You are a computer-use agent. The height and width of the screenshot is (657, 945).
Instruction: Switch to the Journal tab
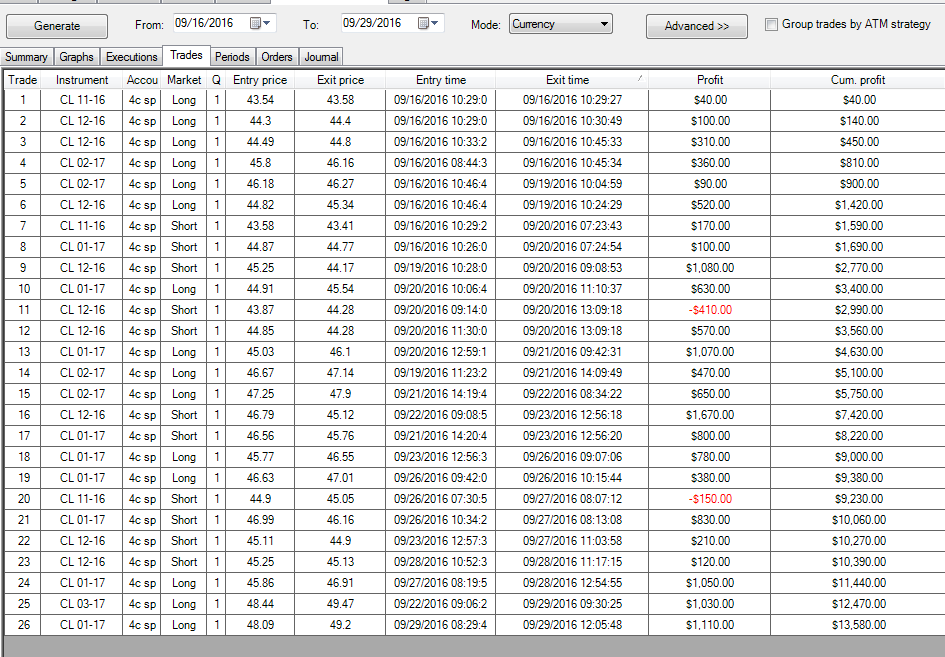point(321,57)
